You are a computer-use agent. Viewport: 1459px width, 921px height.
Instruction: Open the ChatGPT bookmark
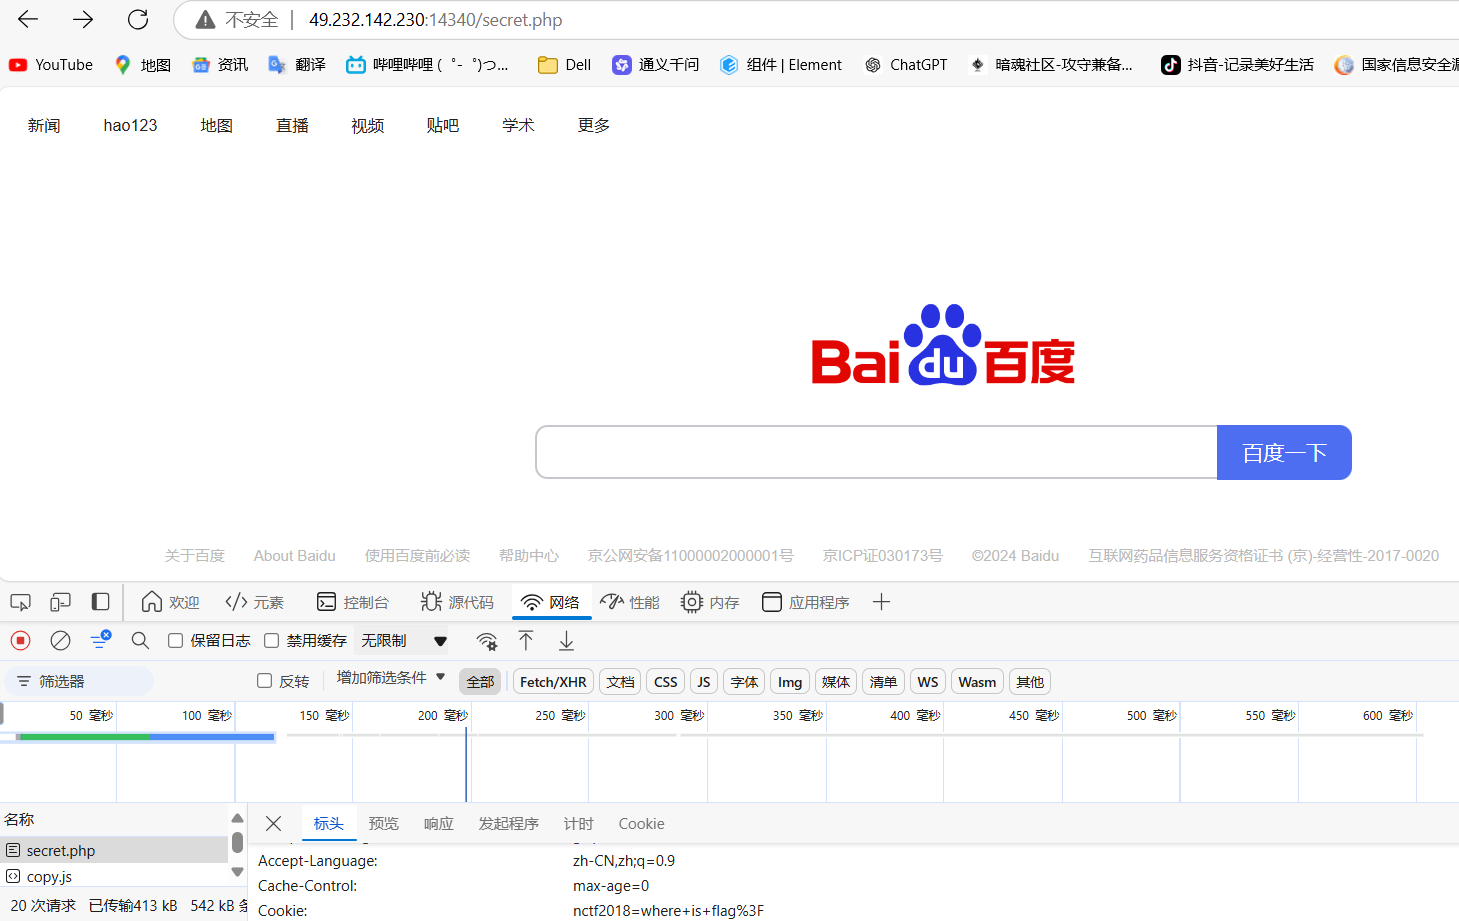pyautogui.click(x=906, y=65)
